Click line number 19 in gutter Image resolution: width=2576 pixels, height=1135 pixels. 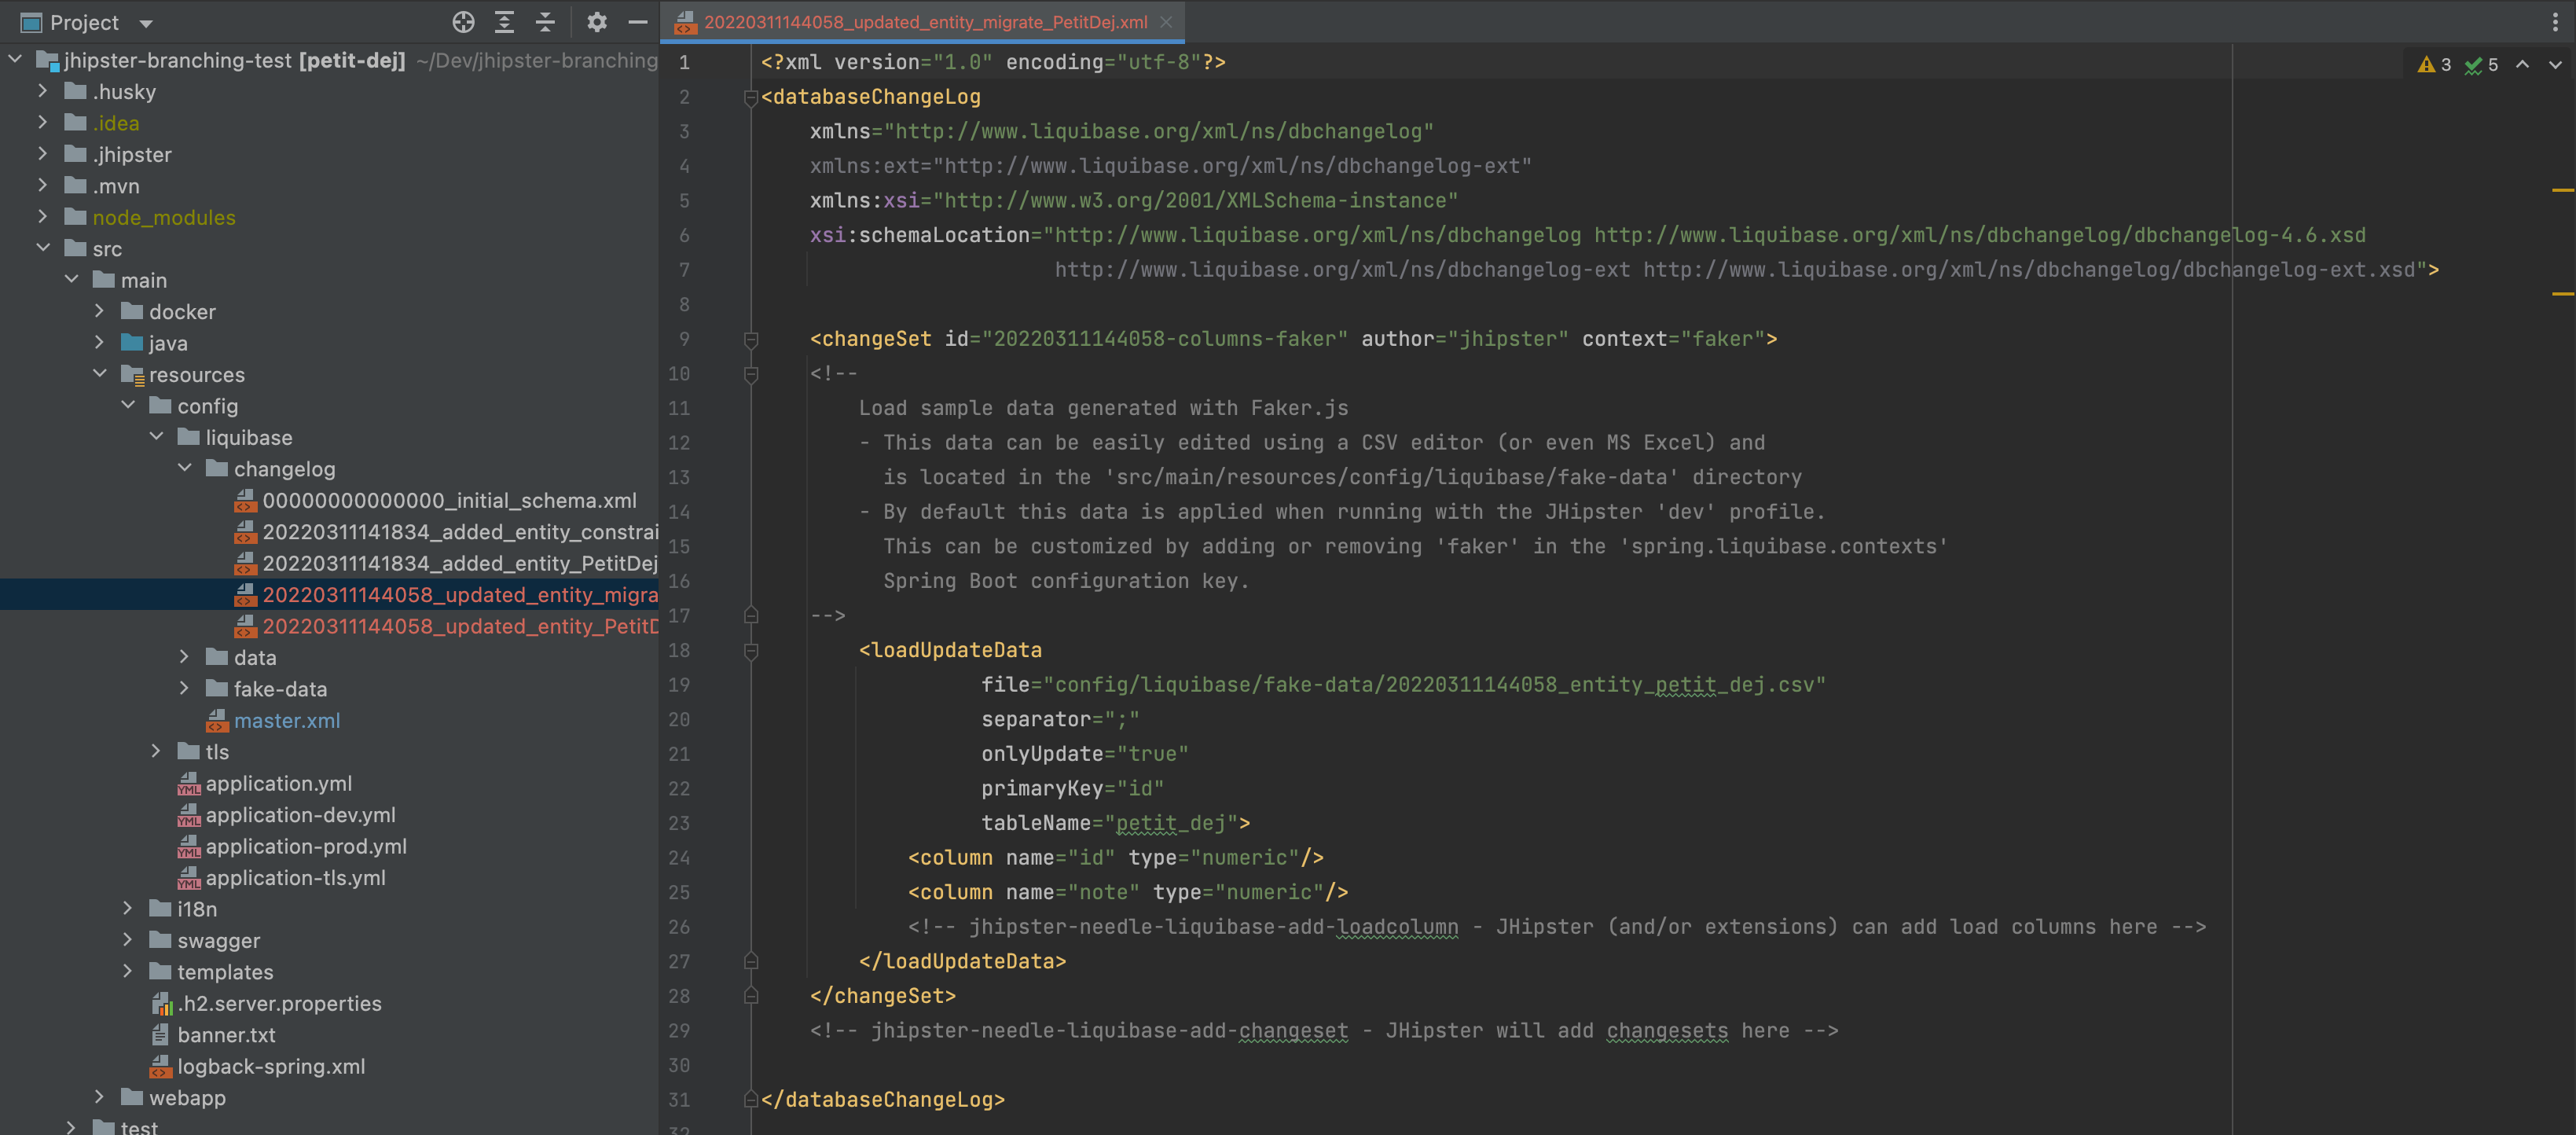679,685
